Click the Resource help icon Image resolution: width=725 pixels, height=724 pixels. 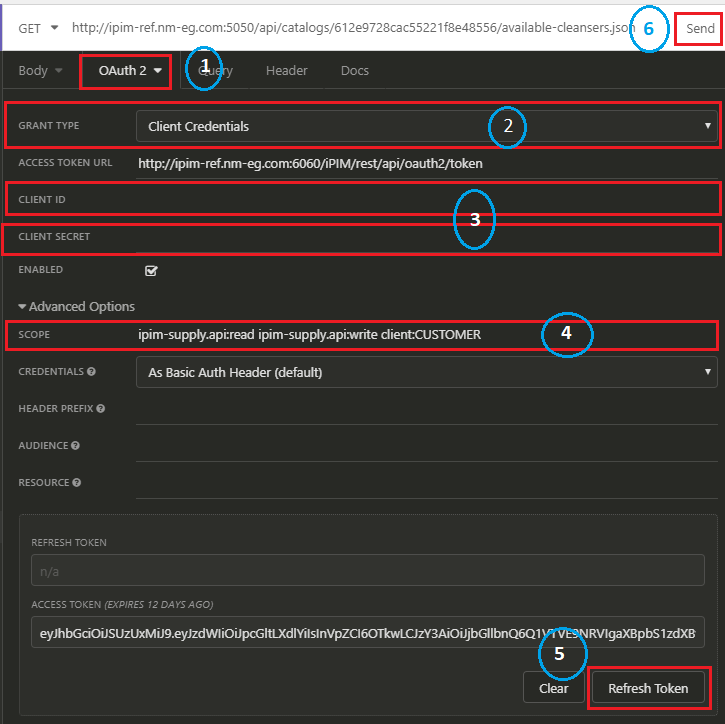[x=77, y=483]
